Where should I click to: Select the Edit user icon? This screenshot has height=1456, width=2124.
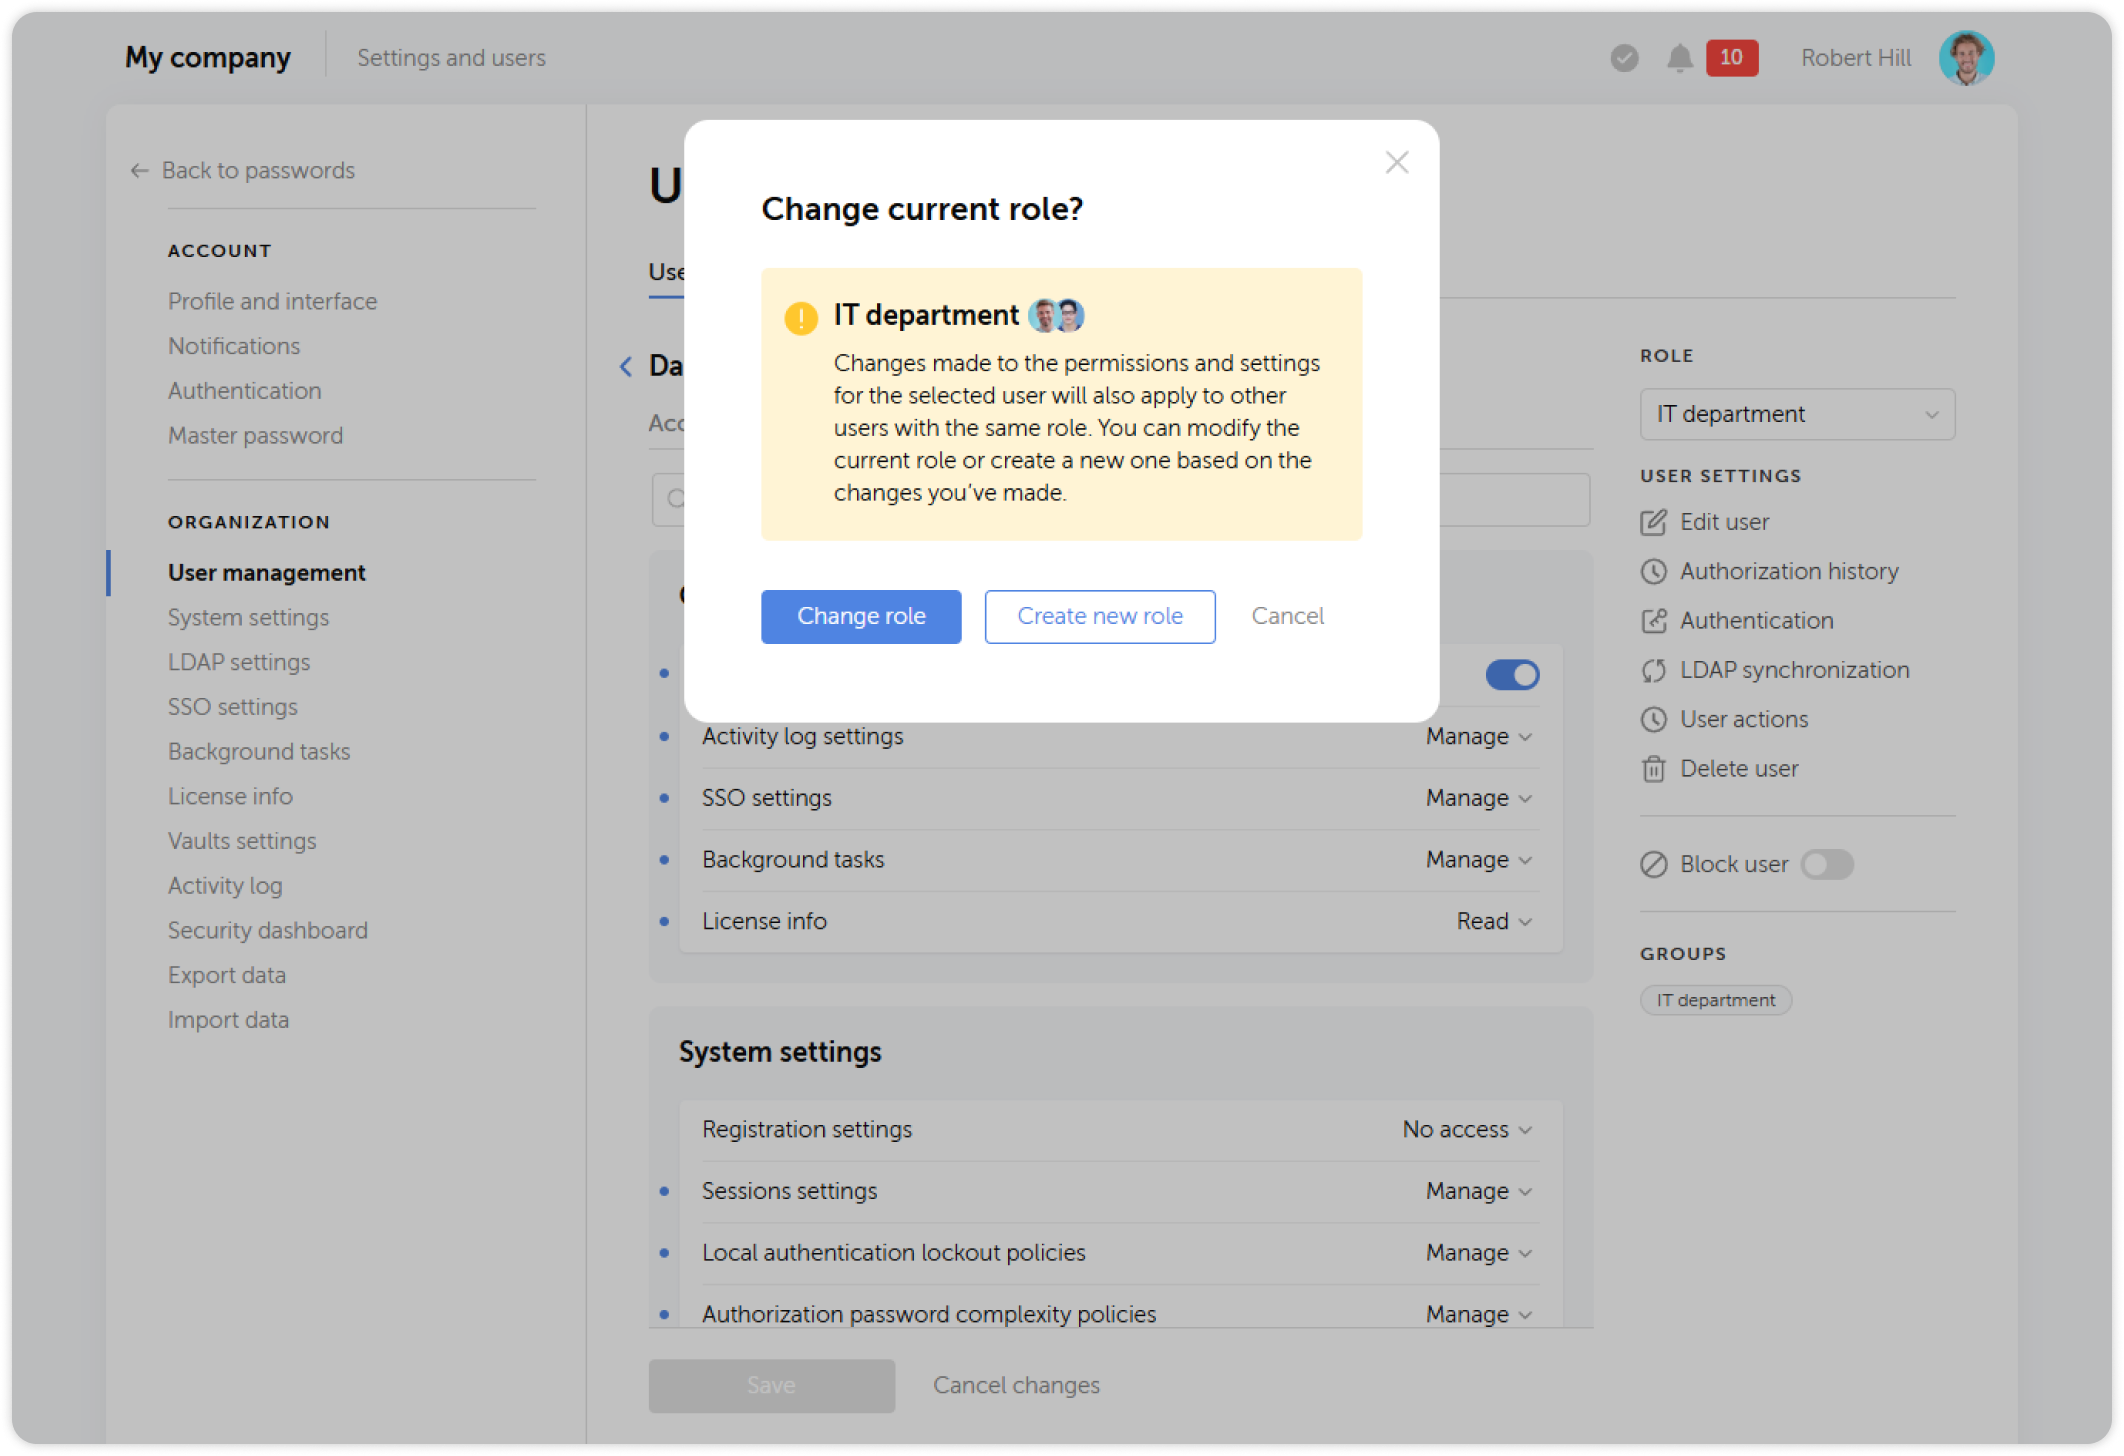(x=1654, y=521)
